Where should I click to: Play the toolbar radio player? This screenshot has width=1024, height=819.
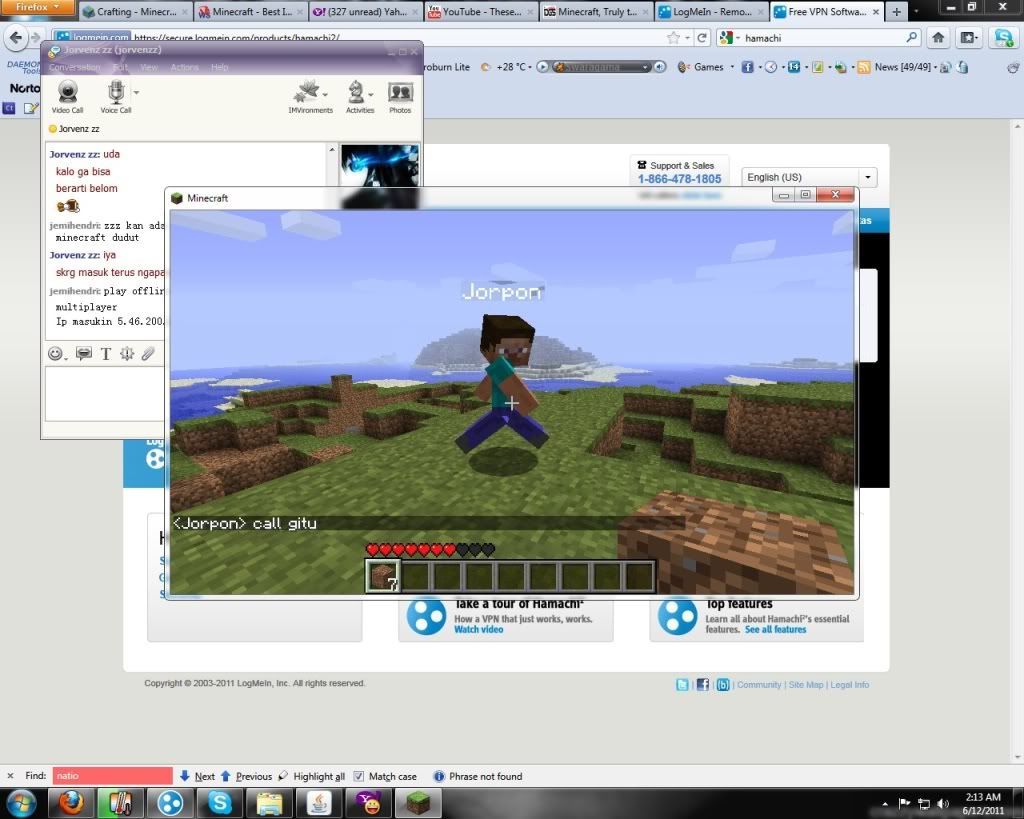(x=542, y=67)
